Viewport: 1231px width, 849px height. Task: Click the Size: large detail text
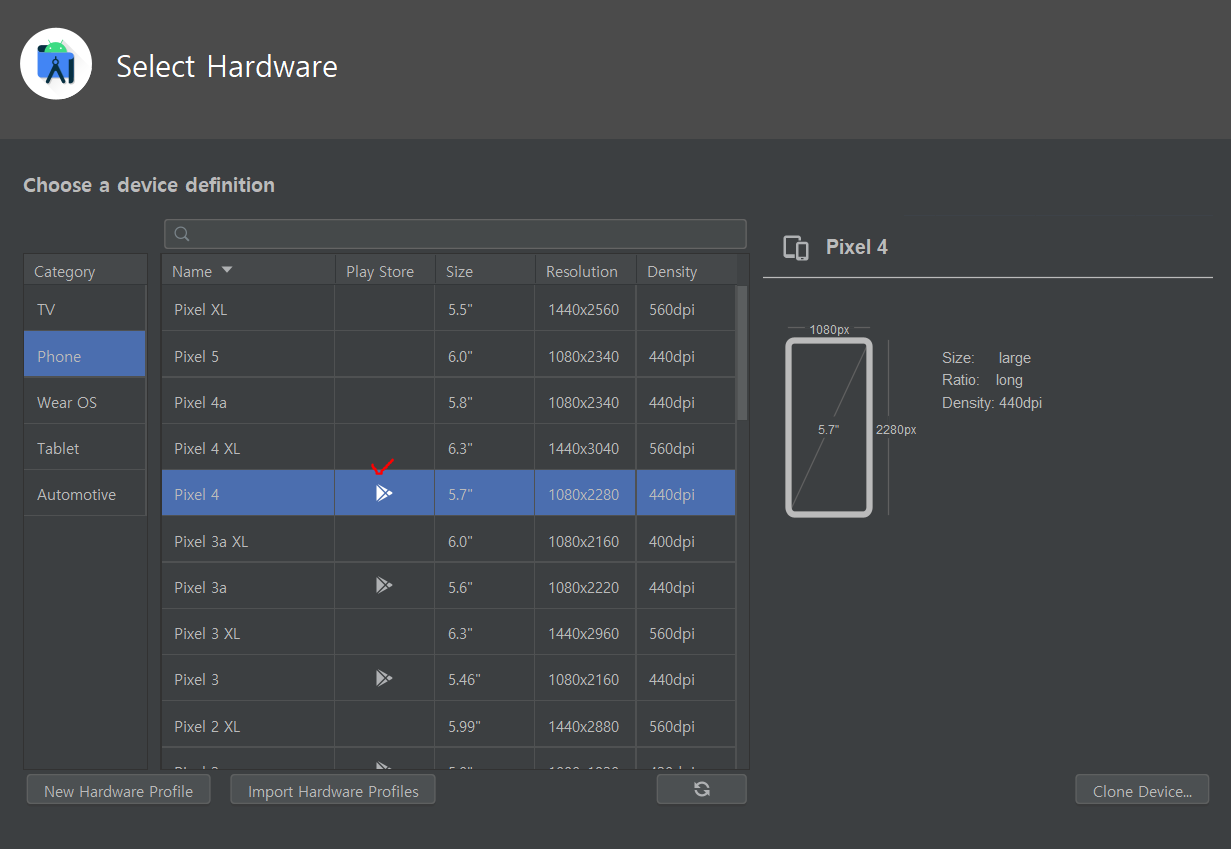click(x=986, y=358)
